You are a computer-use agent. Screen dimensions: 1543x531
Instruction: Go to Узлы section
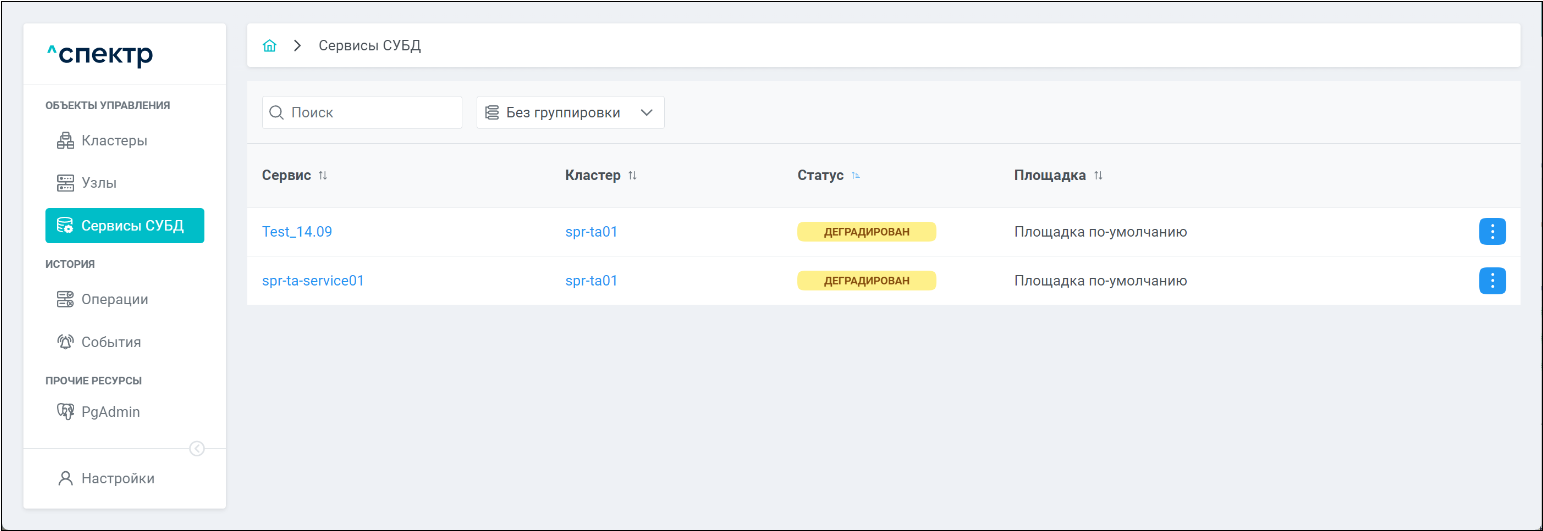[x=98, y=183]
